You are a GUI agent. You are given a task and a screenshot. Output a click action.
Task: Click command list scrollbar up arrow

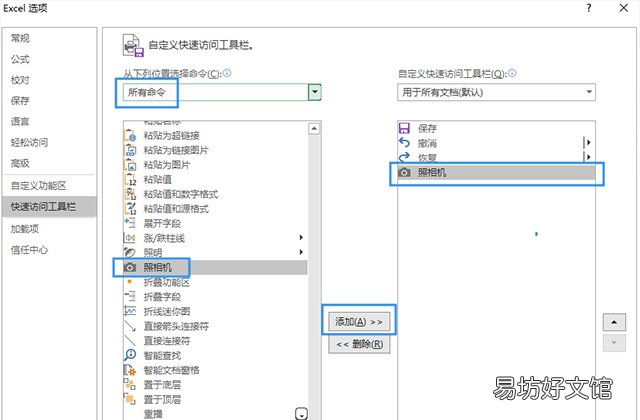(x=314, y=129)
